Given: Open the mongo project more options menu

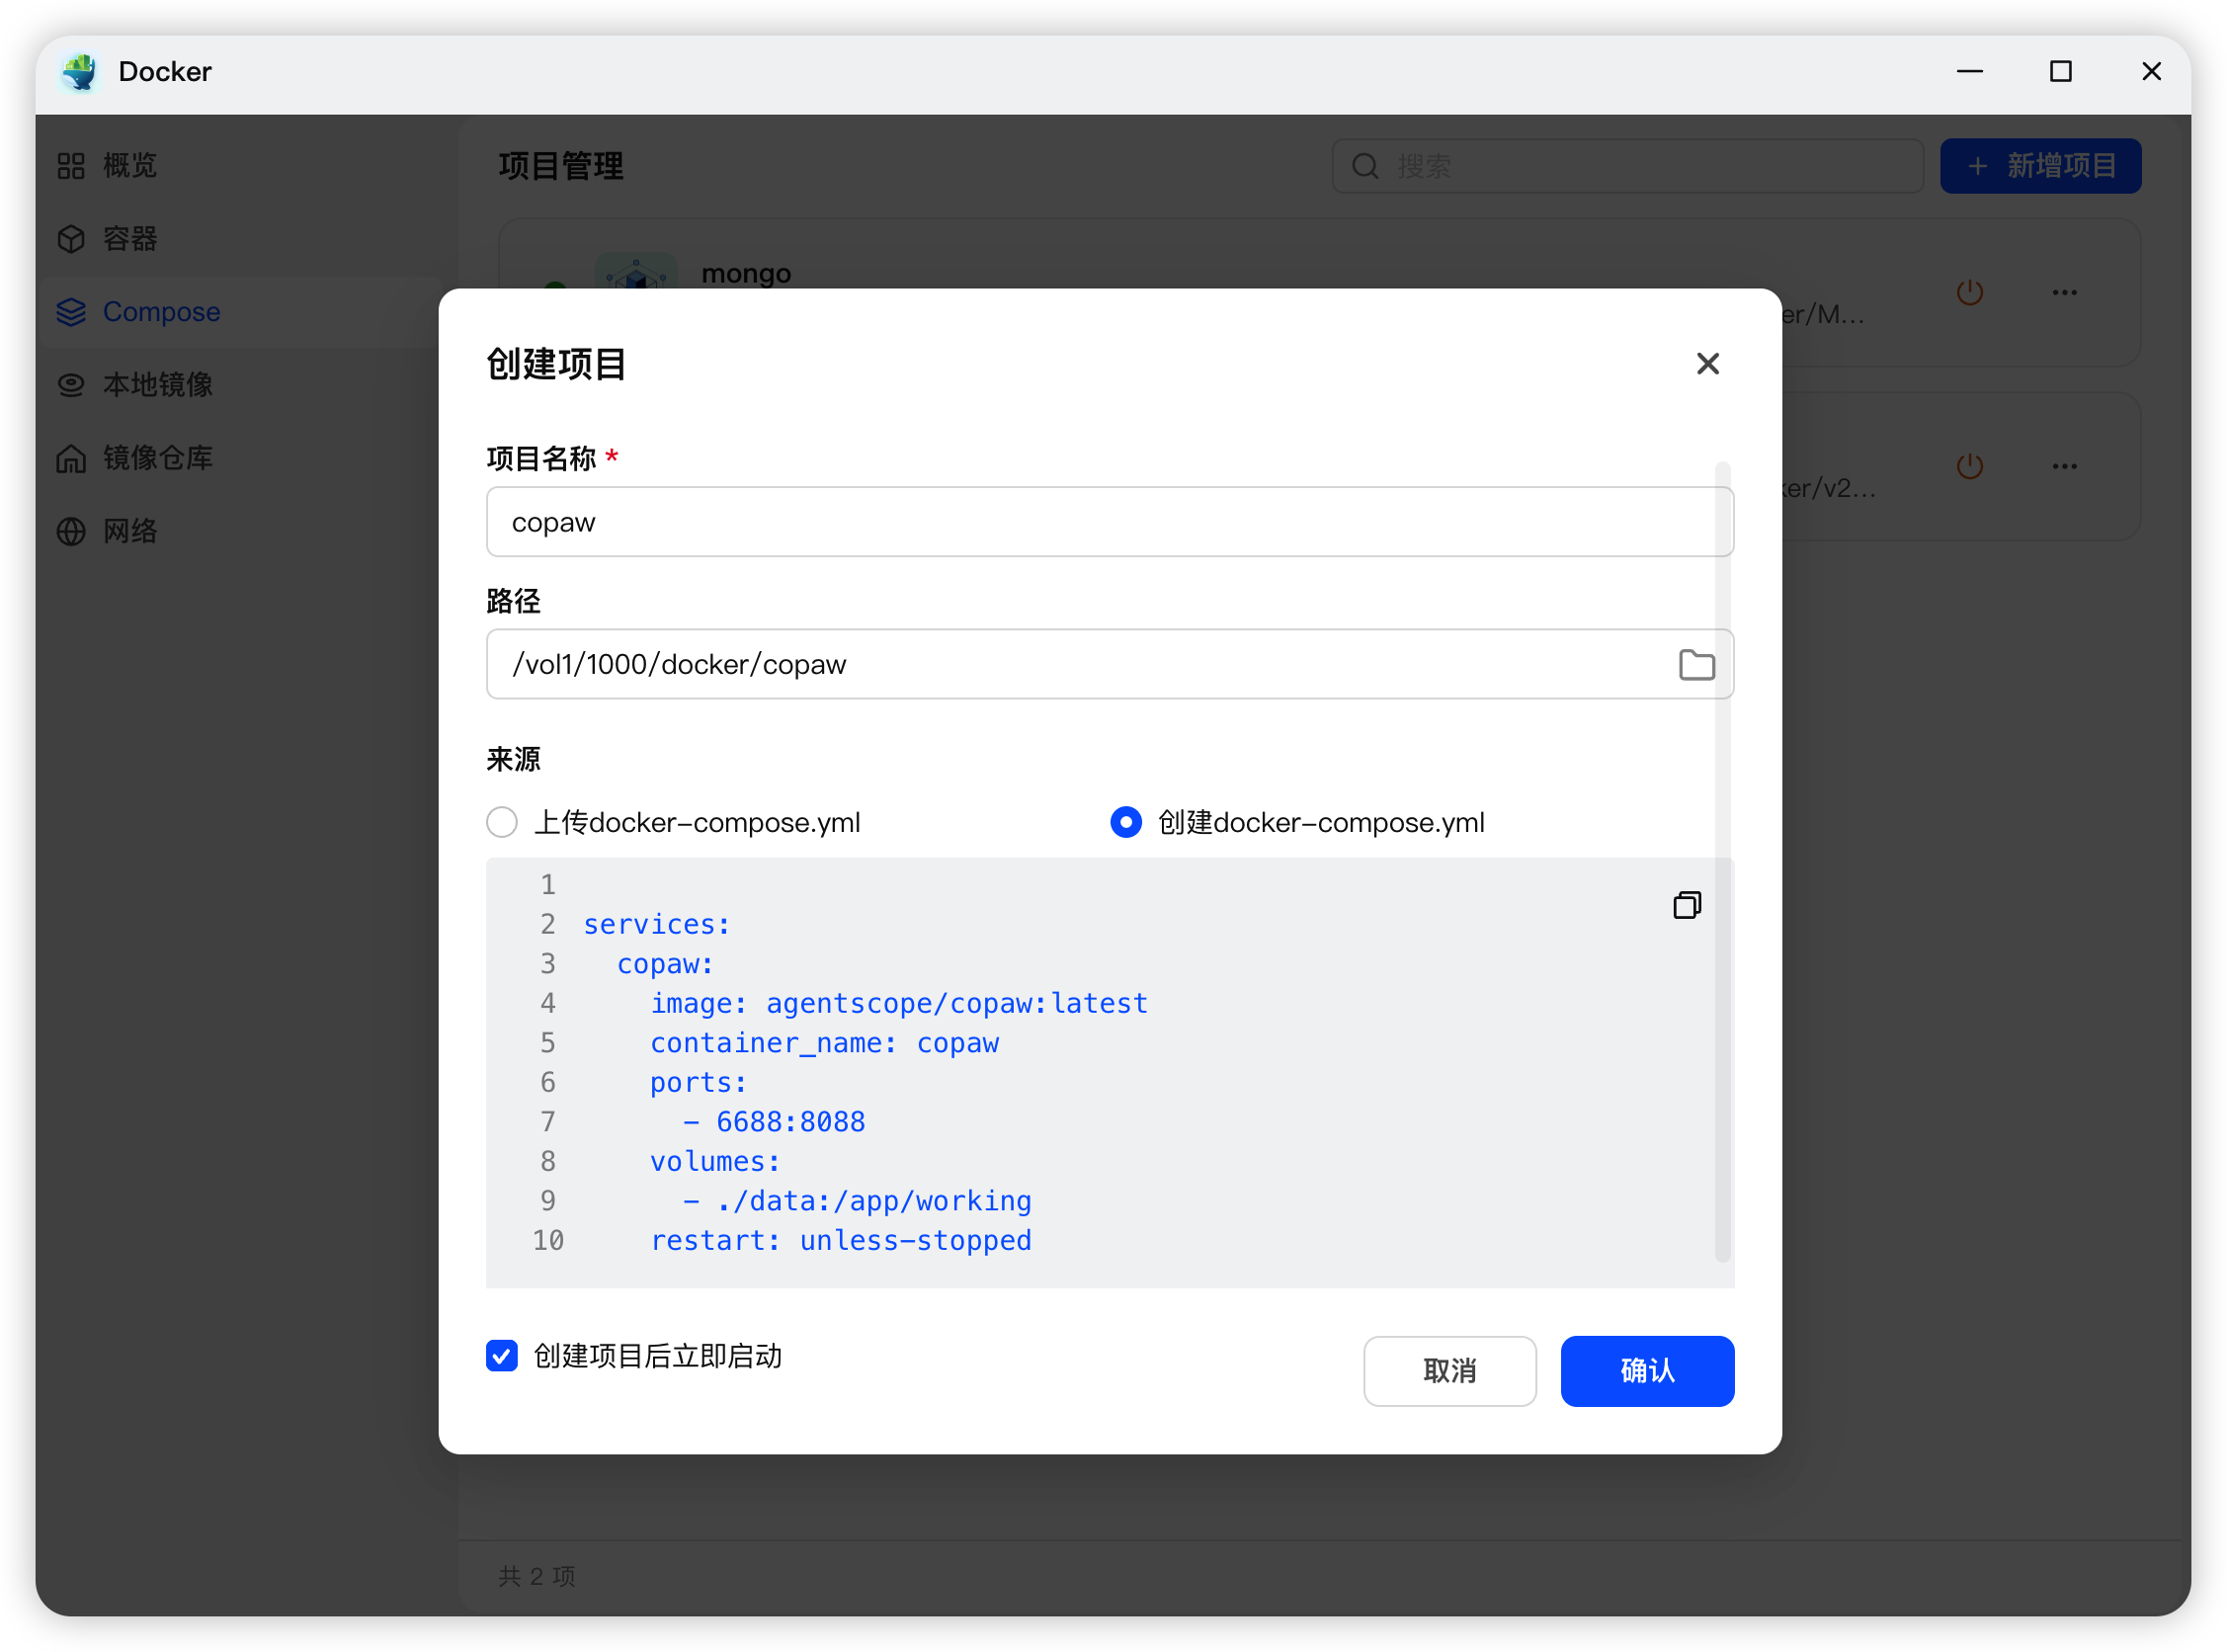Looking at the screenshot, I should click(x=2064, y=293).
